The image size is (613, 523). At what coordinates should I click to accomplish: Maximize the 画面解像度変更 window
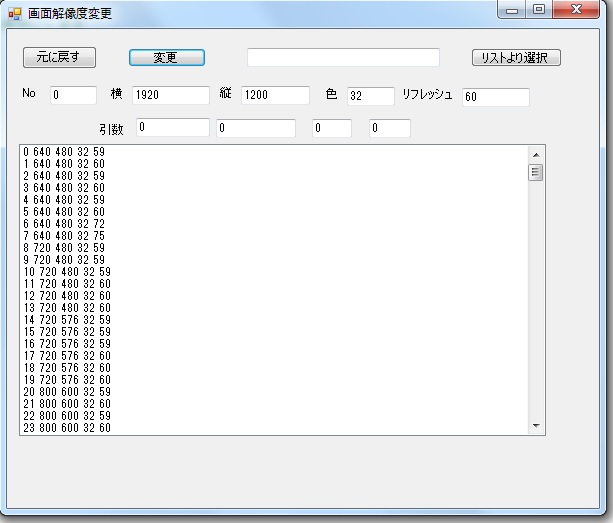tap(539, 10)
